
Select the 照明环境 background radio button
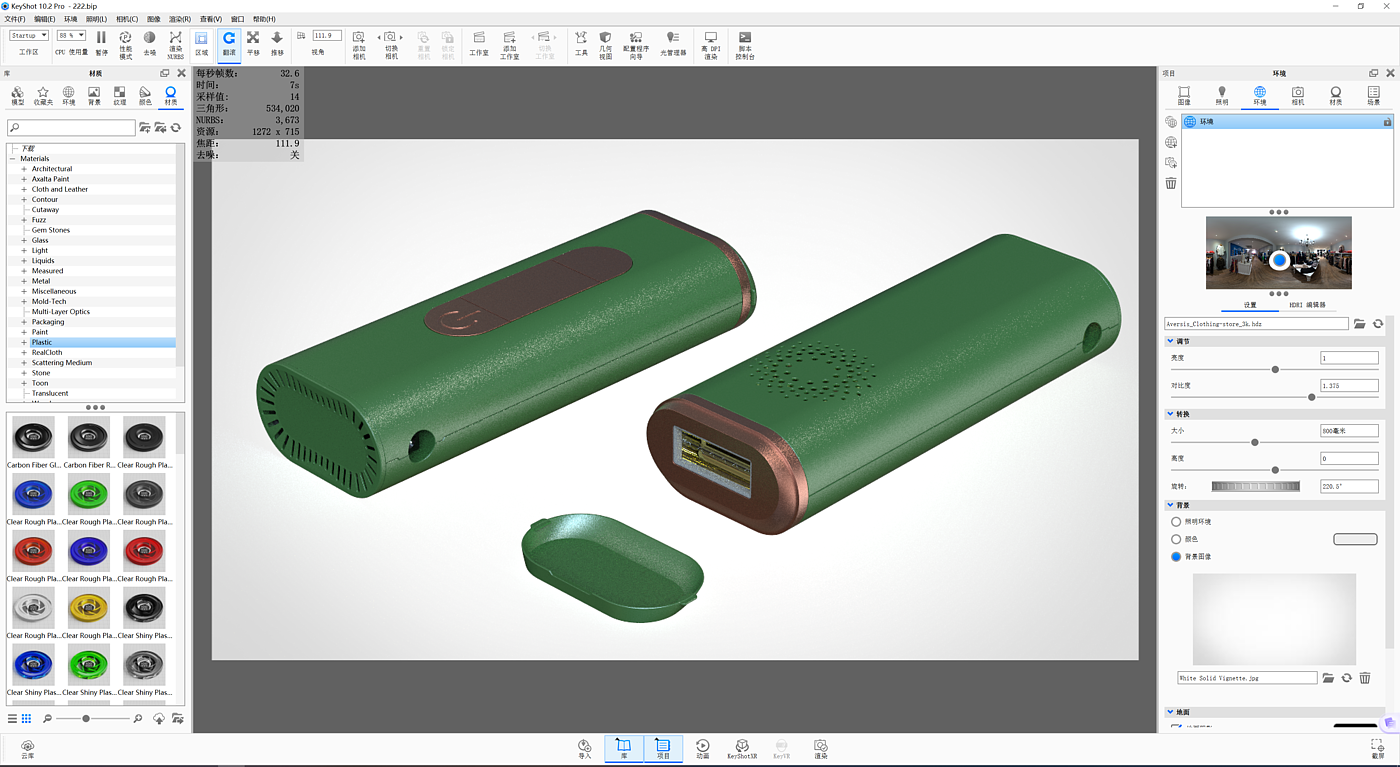1176,522
